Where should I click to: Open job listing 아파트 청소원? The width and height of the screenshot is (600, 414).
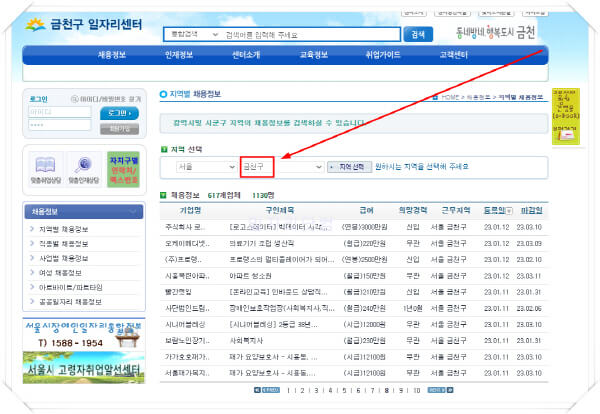250,276
